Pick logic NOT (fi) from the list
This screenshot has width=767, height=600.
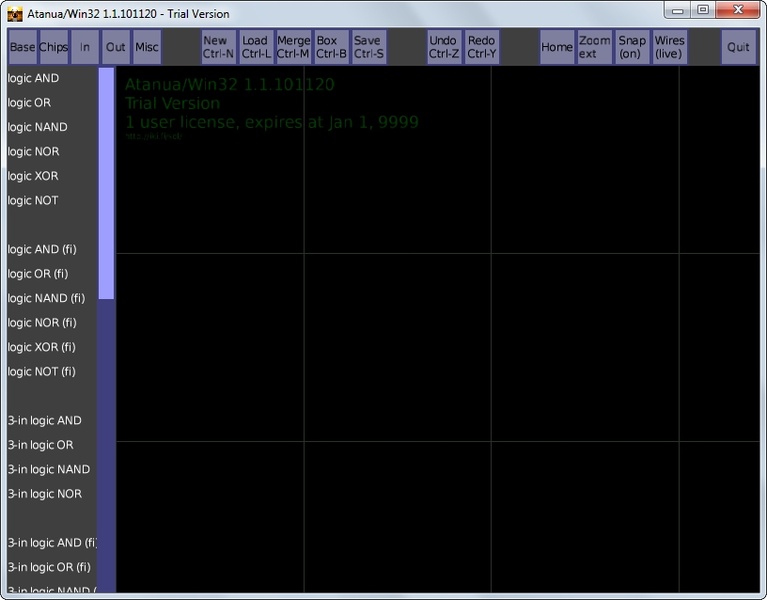(42, 372)
